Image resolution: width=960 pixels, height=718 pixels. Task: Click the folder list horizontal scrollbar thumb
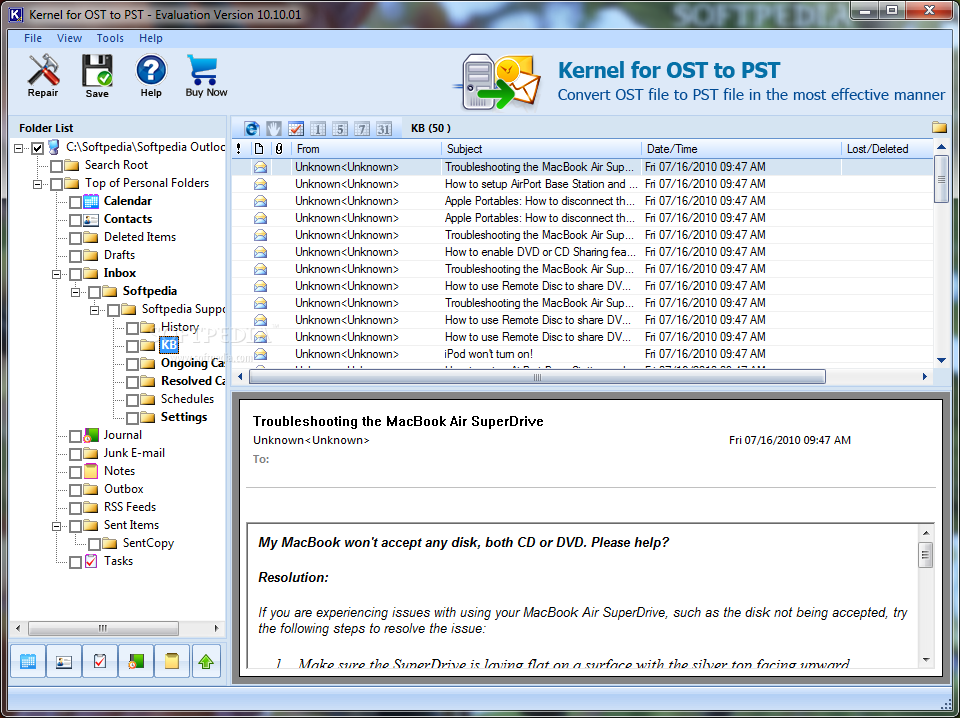103,628
